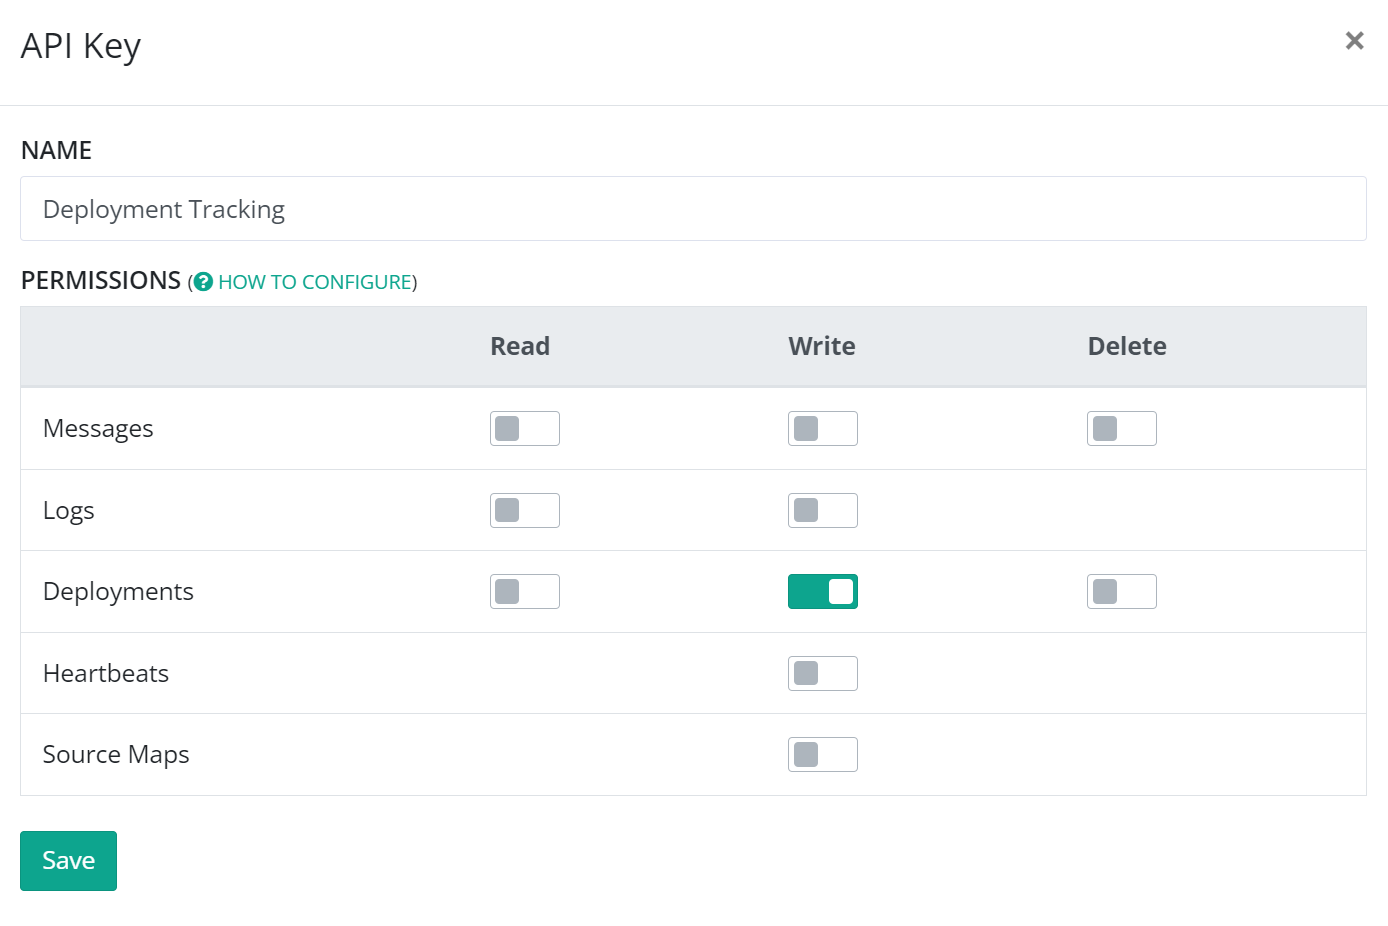Click the Delete column header
This screenshot has height=926, width=1388.
tap(1127, 346)
